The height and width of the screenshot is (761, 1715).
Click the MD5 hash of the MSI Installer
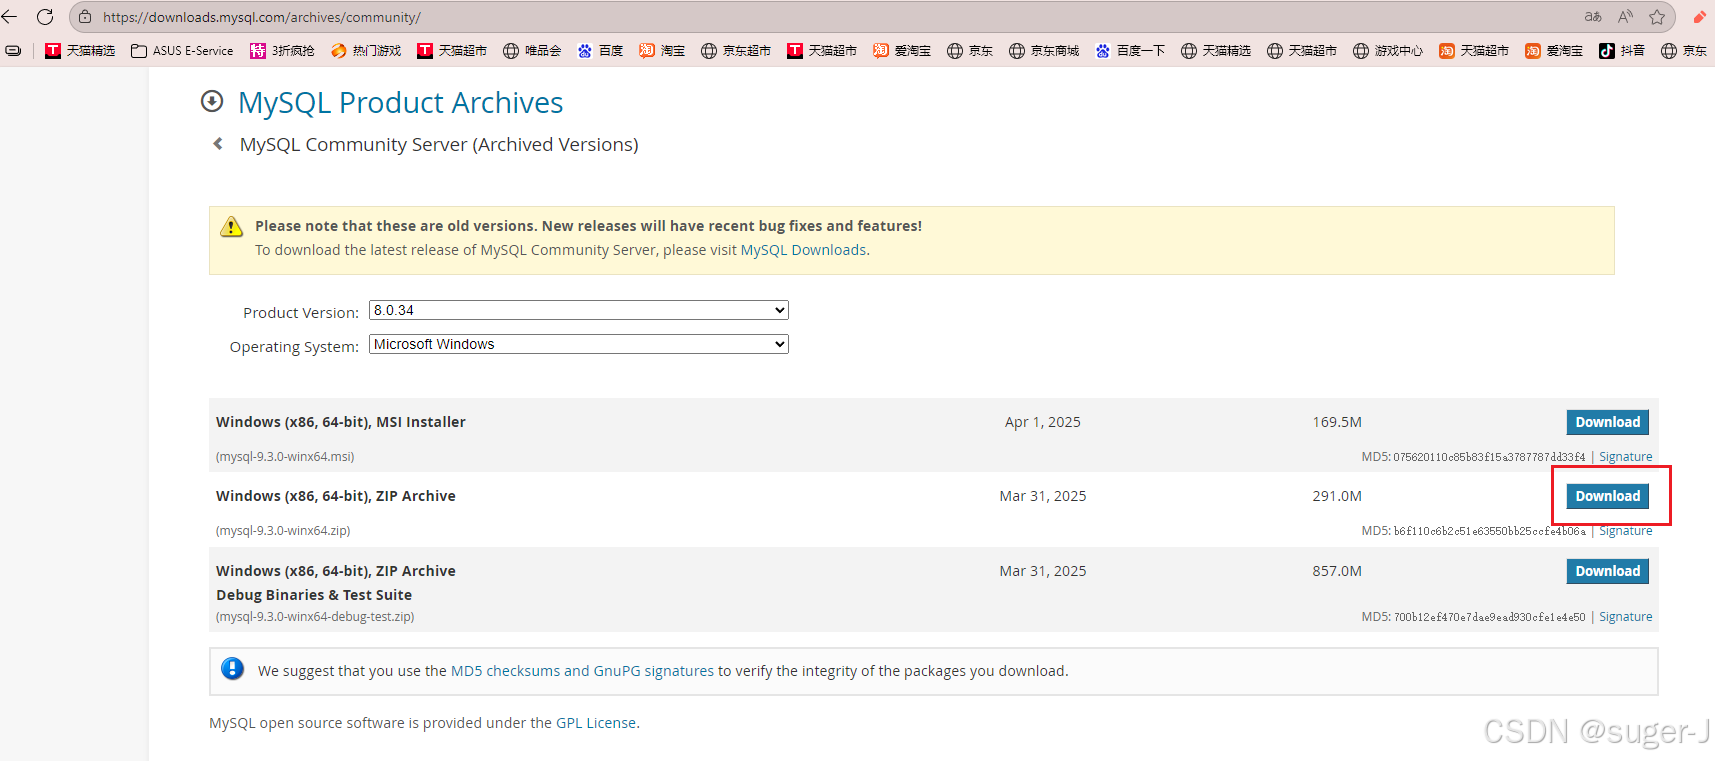(1489, 457)
